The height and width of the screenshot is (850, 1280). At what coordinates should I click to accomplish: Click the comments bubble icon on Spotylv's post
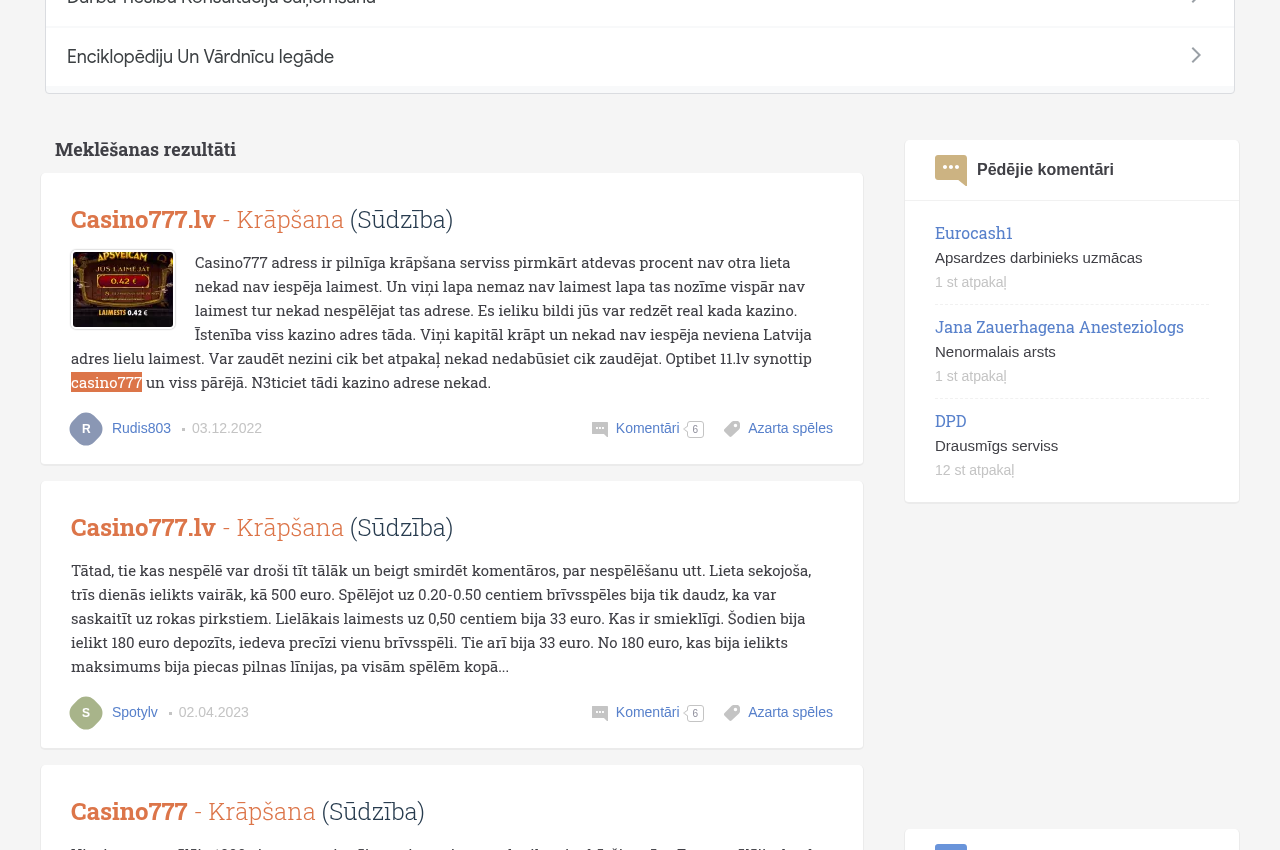coord(600,713)
